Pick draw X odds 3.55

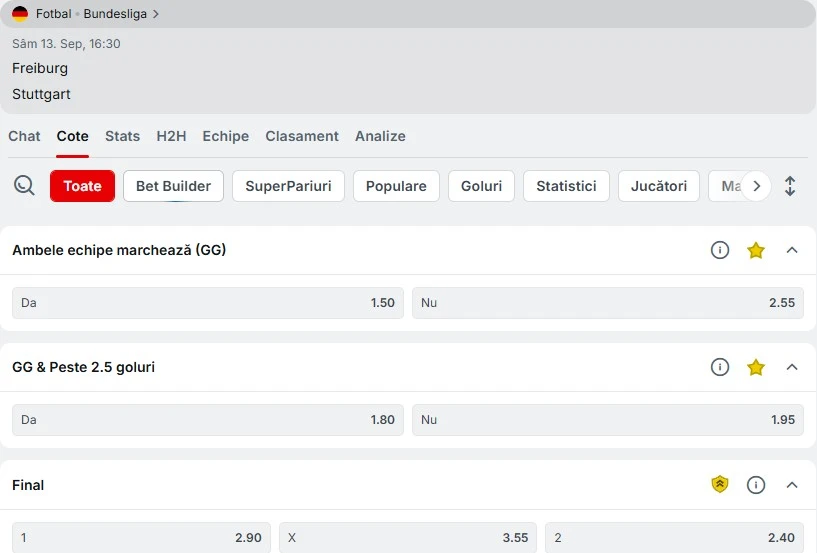click(408, 537)
